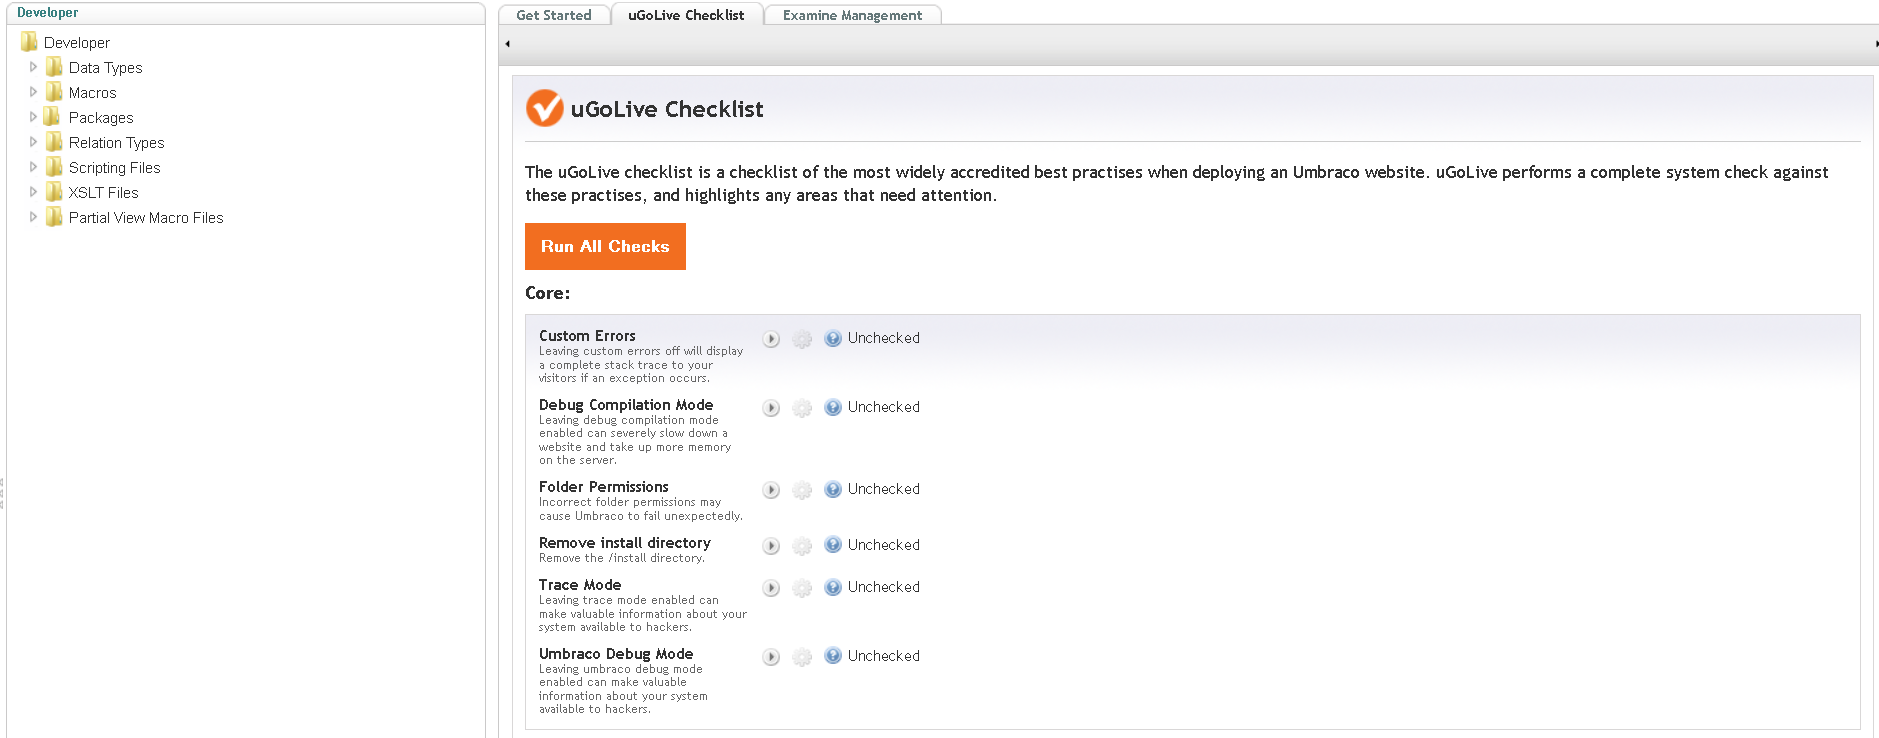Expand the Relation Types tree node arrow
Image resolution: width=1879 pixels, height=738 pixels.
pyautogui.click(x=33, y=142)
